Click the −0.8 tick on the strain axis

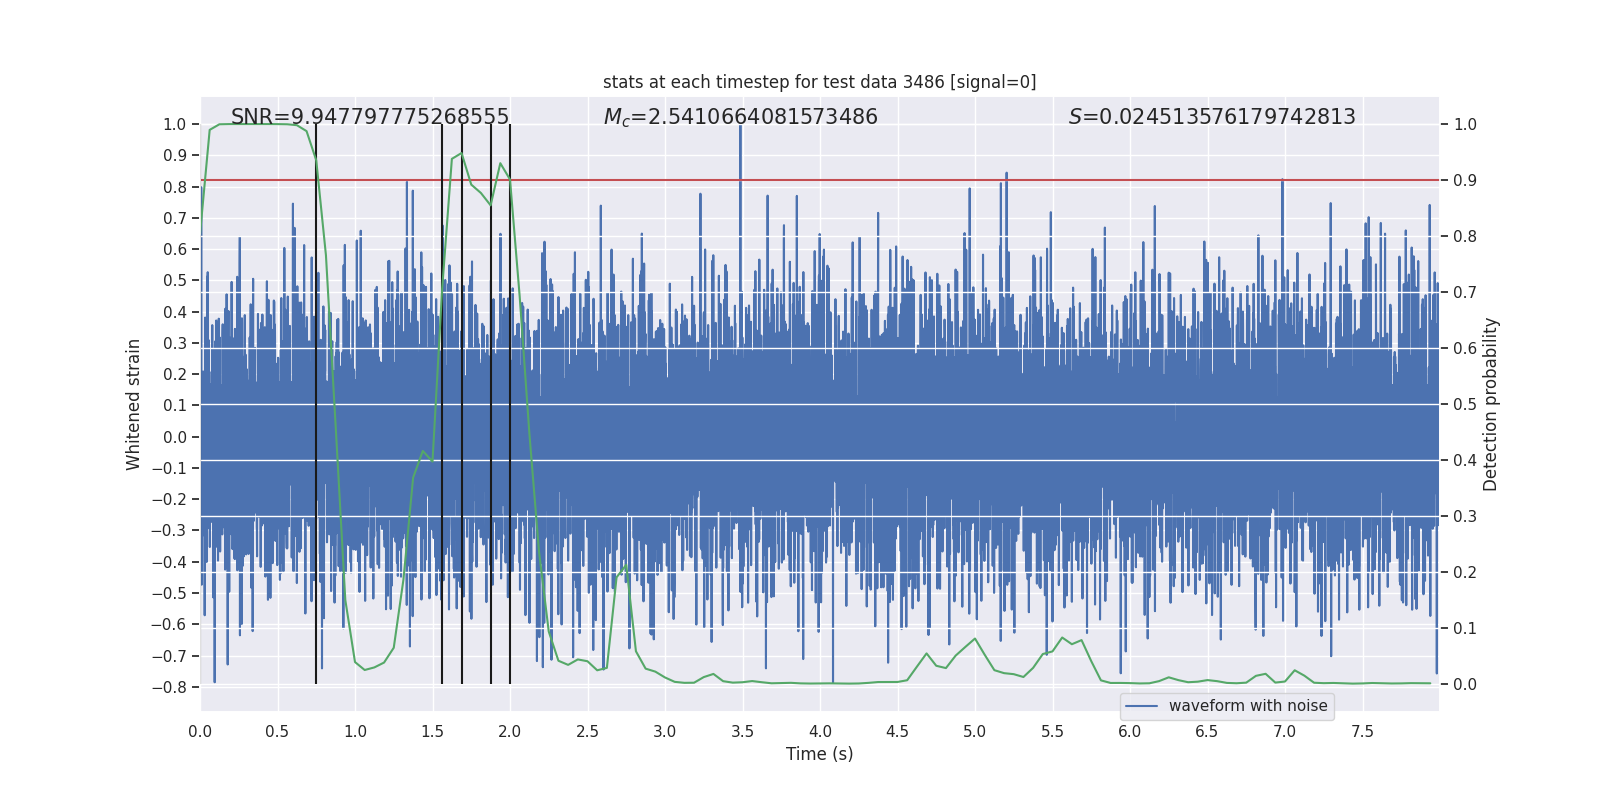(x=169, y=687)
